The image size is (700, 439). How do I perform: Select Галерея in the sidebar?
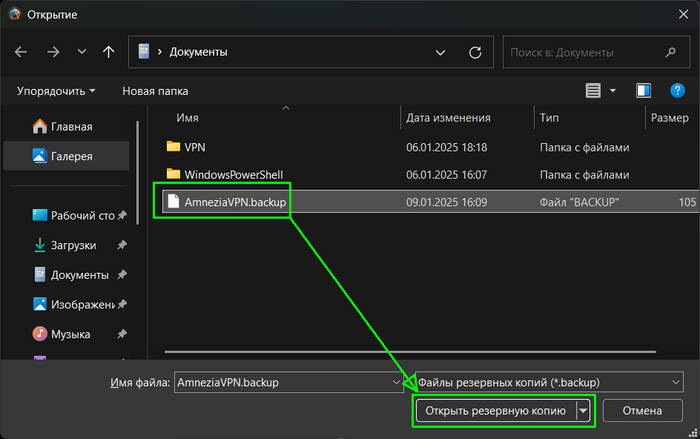coord(67,156)
